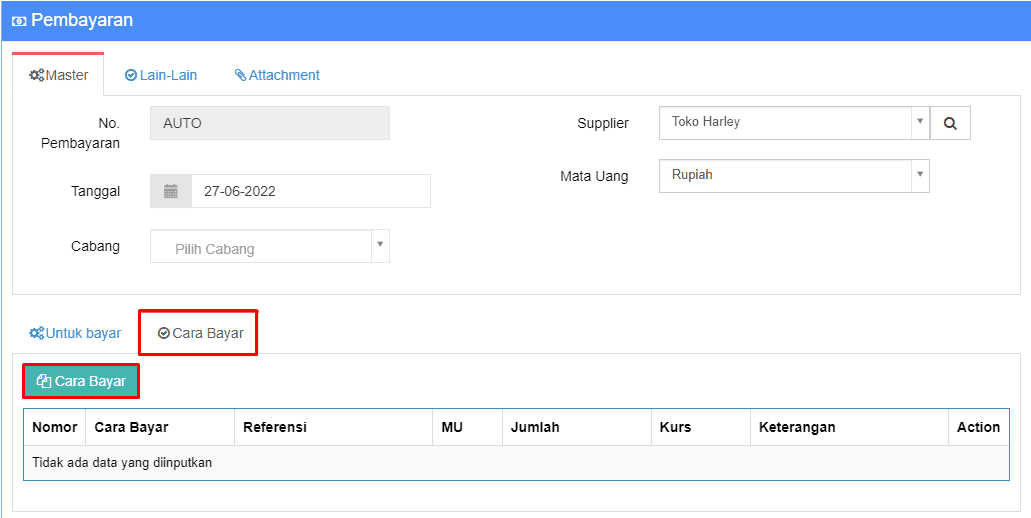Open the Lain-Lain tab
1031x518 pixels.
pos(161,75)
